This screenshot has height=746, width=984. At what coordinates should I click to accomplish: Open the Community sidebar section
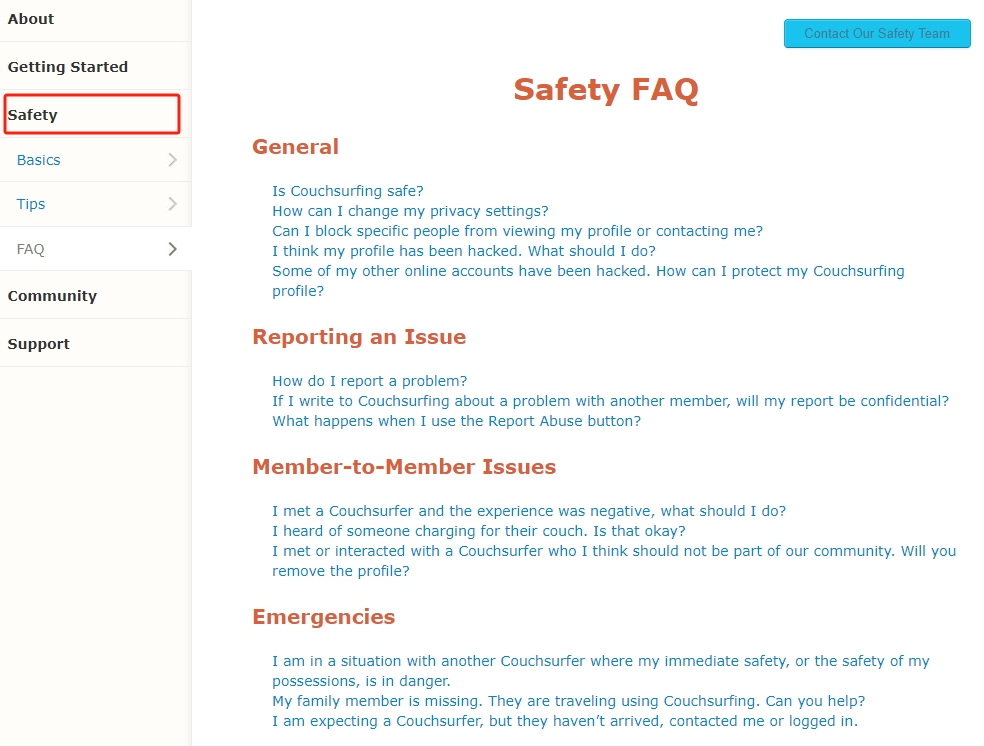click(x=52, y=296)
